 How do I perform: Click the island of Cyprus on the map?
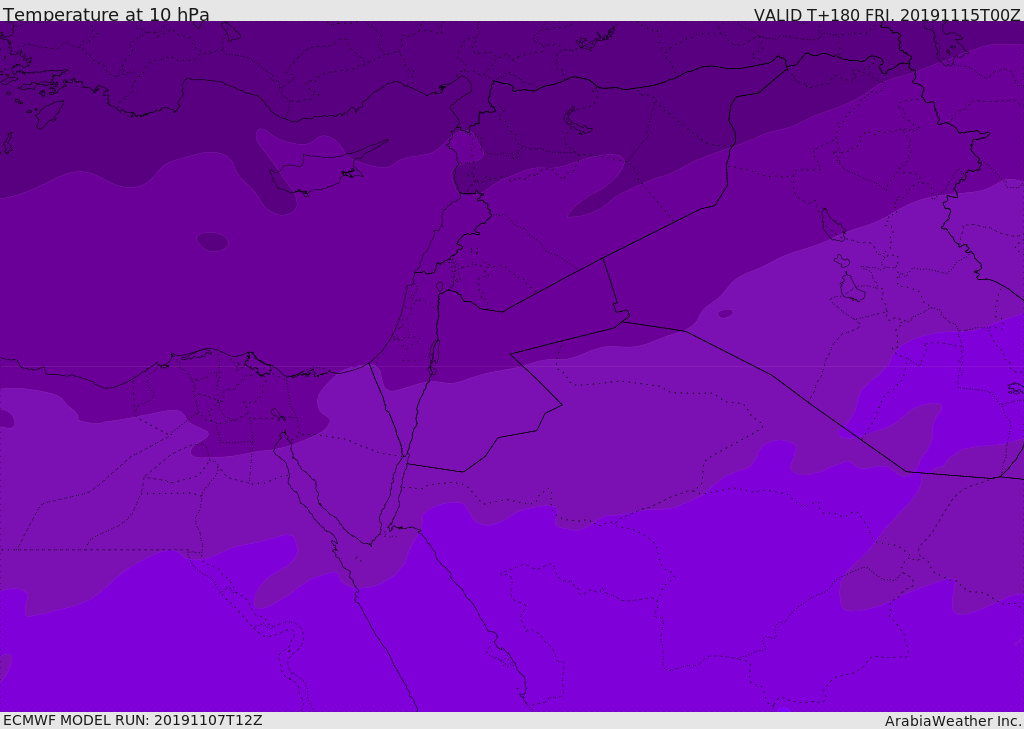pyautogui.click(x=321, y=172)
